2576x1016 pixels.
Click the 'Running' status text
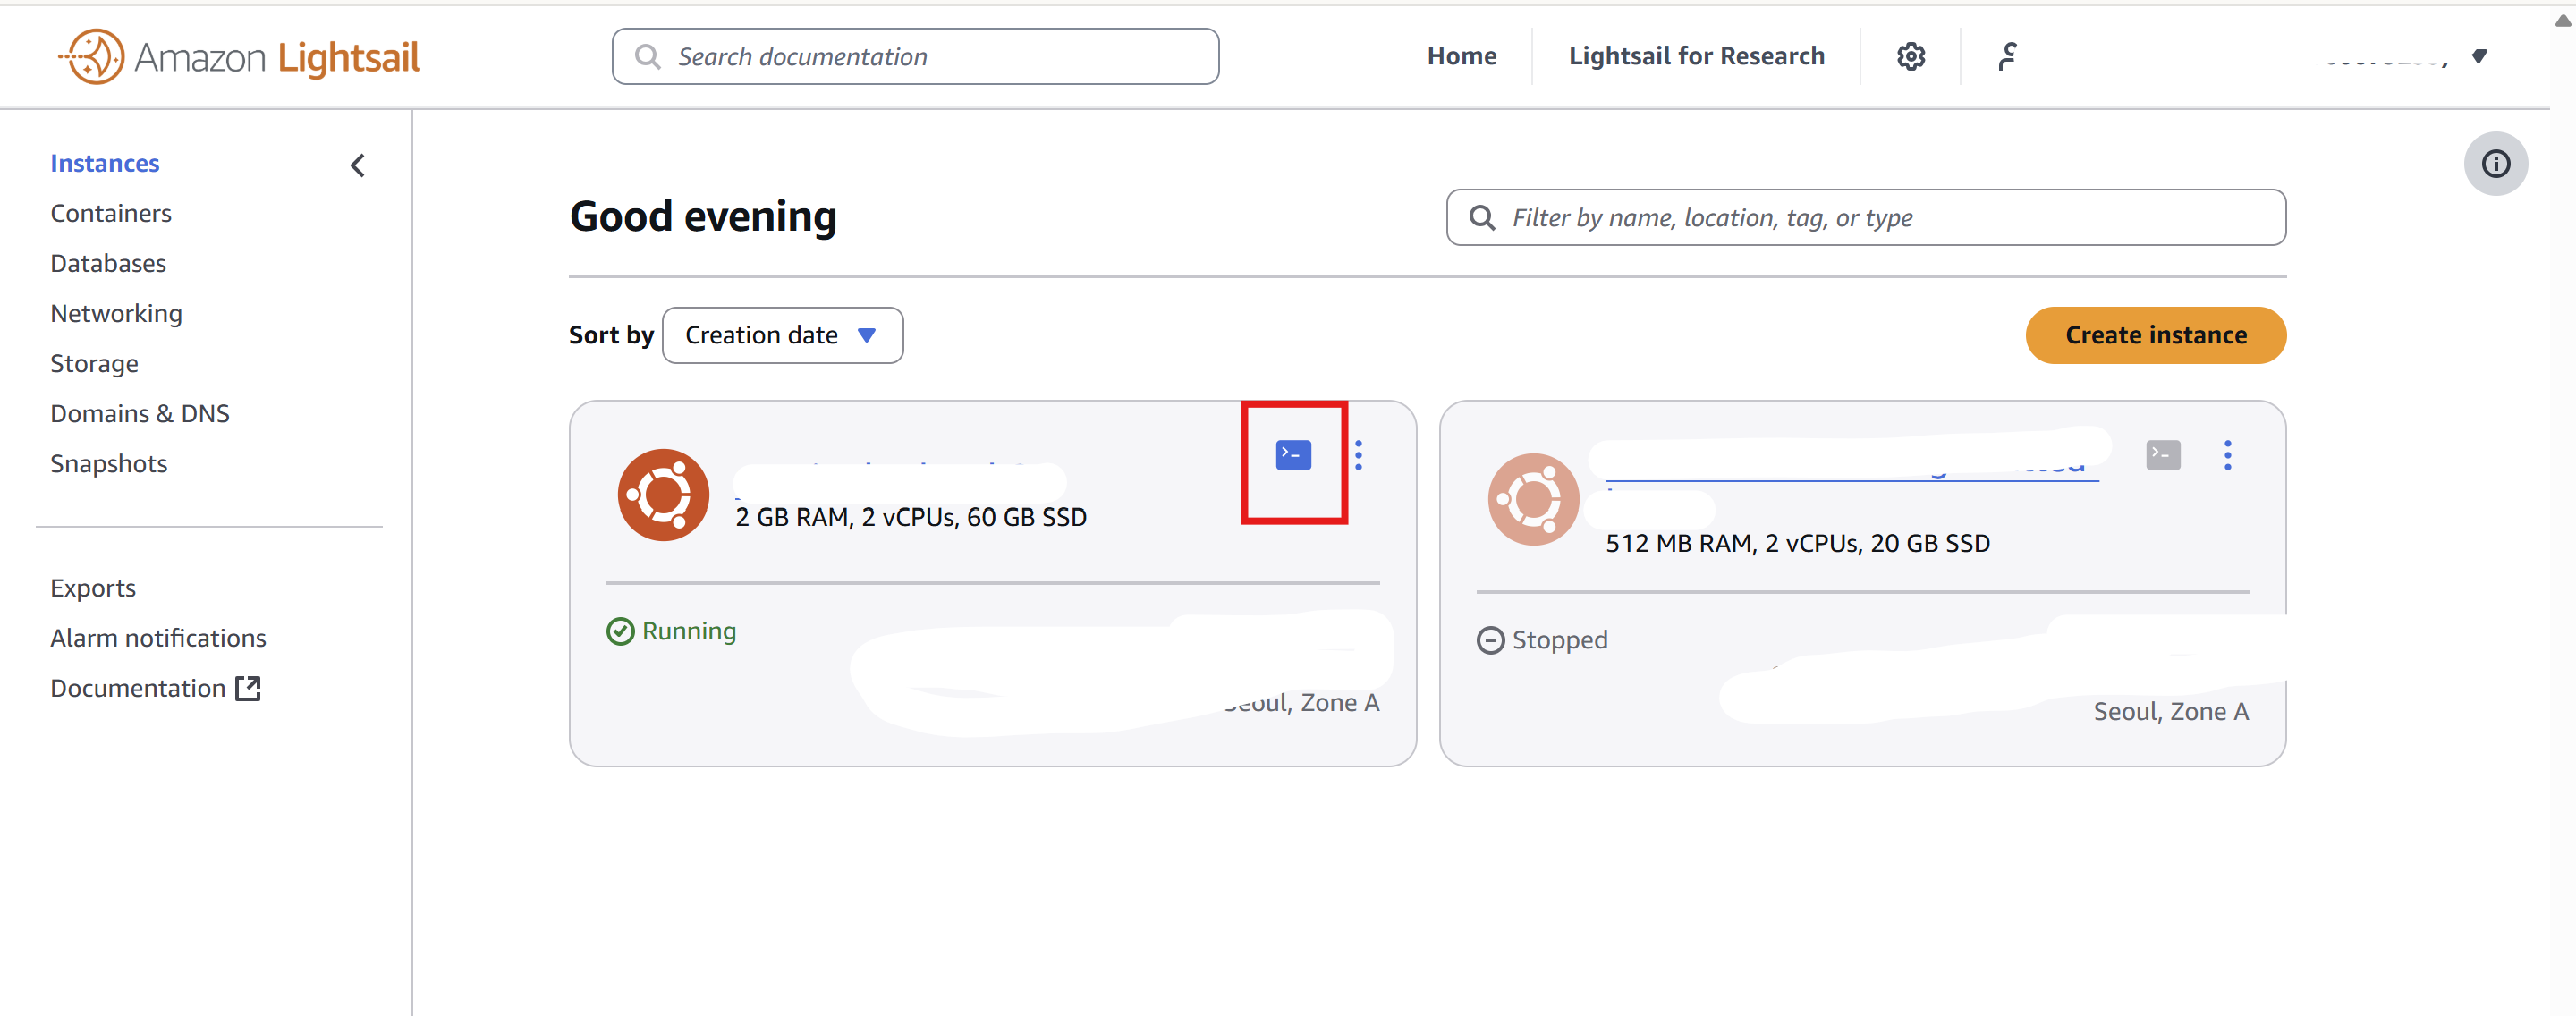click(x=689, y=631)
